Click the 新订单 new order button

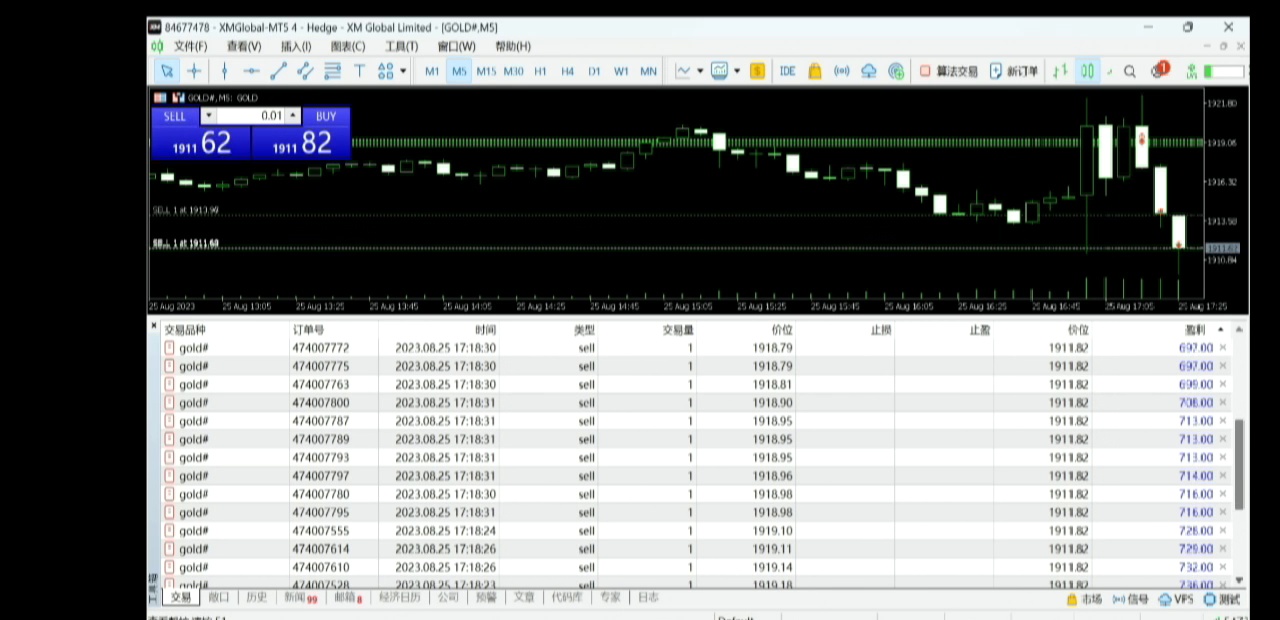[x=1014, y=71]
